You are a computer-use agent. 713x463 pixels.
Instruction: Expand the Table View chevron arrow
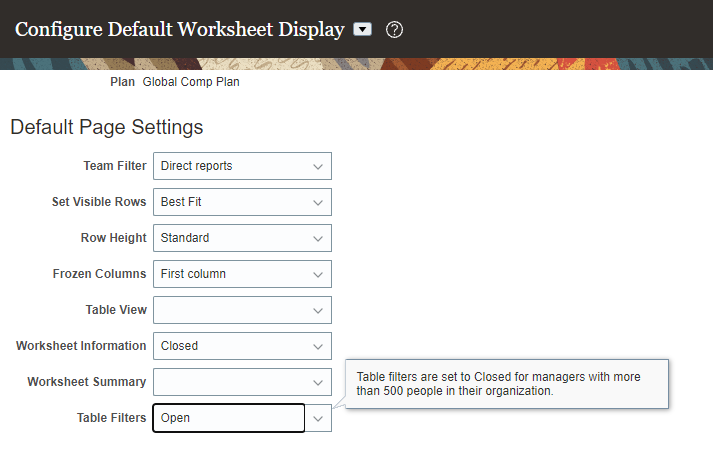[x=318, y=310]
